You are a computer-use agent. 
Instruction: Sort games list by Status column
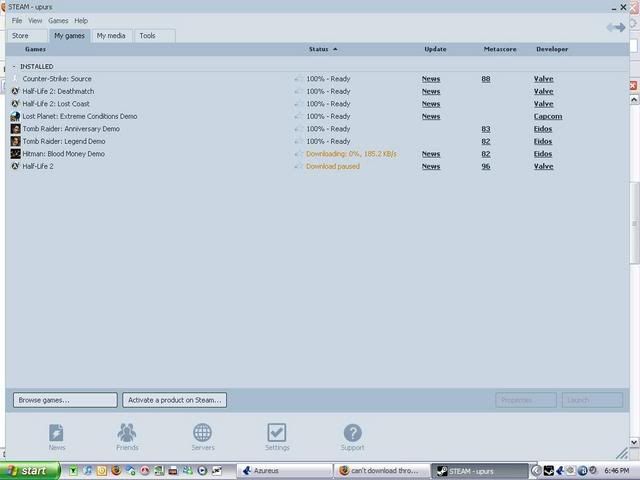tap(320, 49)
